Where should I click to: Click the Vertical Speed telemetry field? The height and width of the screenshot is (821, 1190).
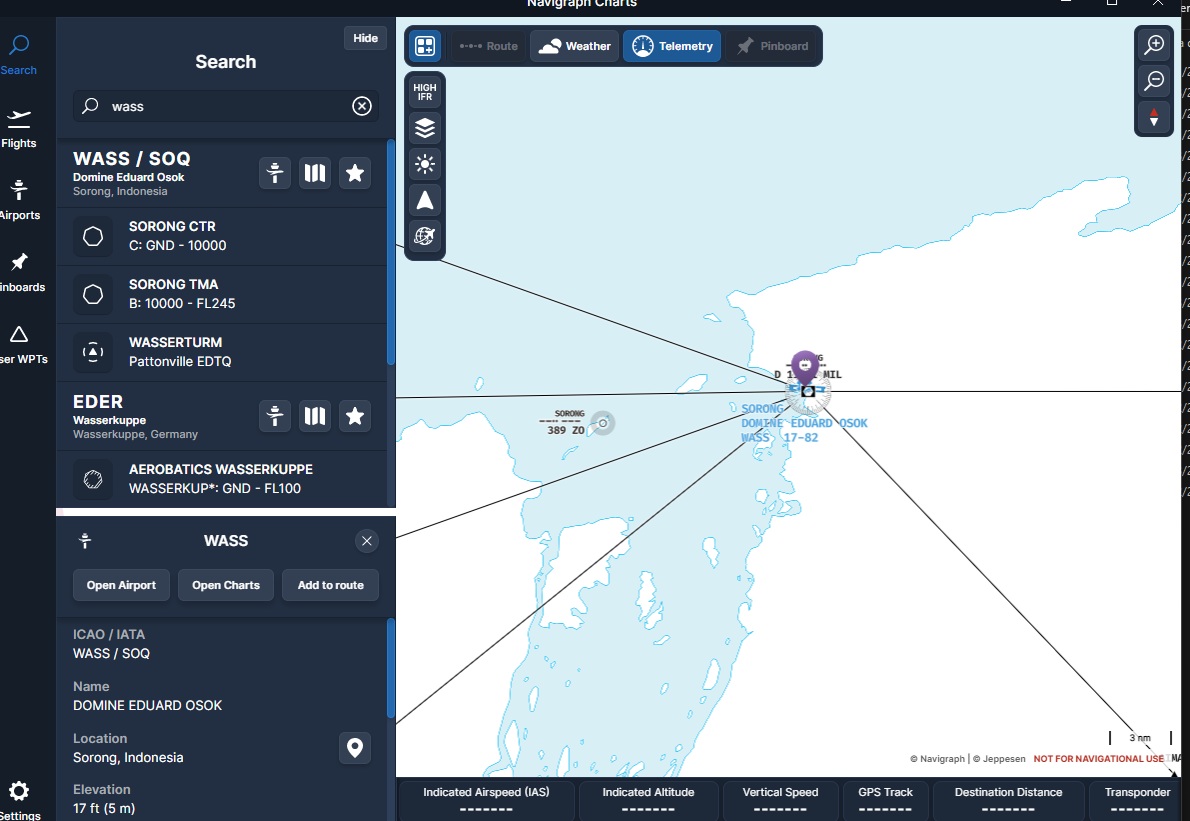click(780, 800)
